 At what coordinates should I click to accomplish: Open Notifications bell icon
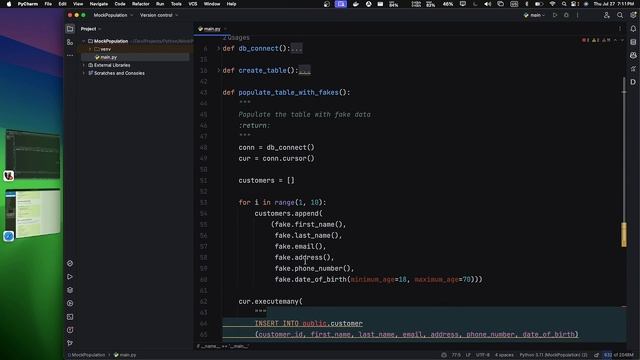(633, 29)
